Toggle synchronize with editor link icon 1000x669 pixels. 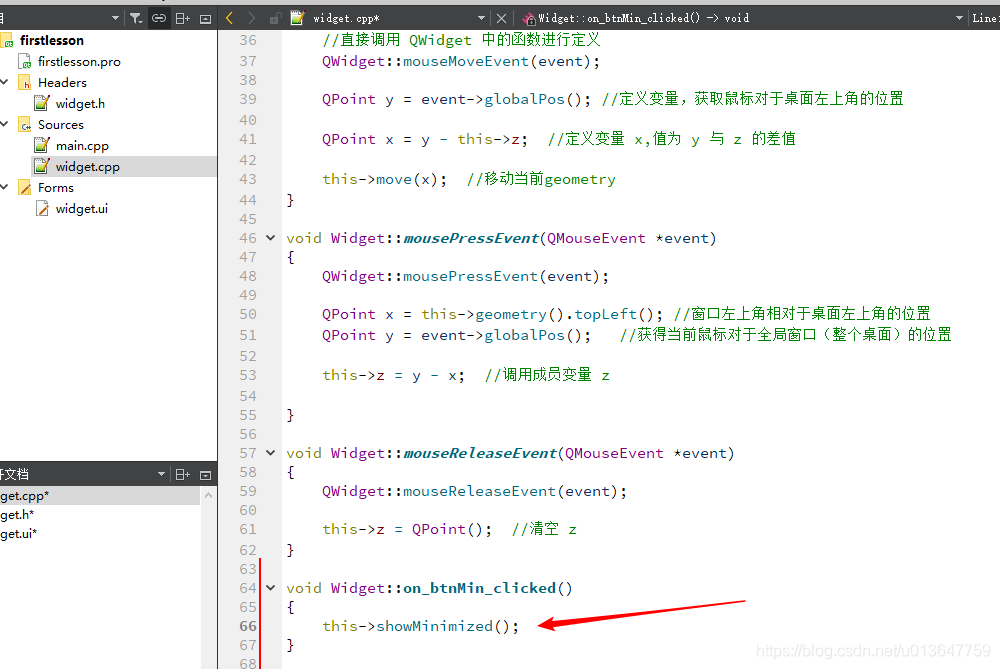click(x=159, y=18)
